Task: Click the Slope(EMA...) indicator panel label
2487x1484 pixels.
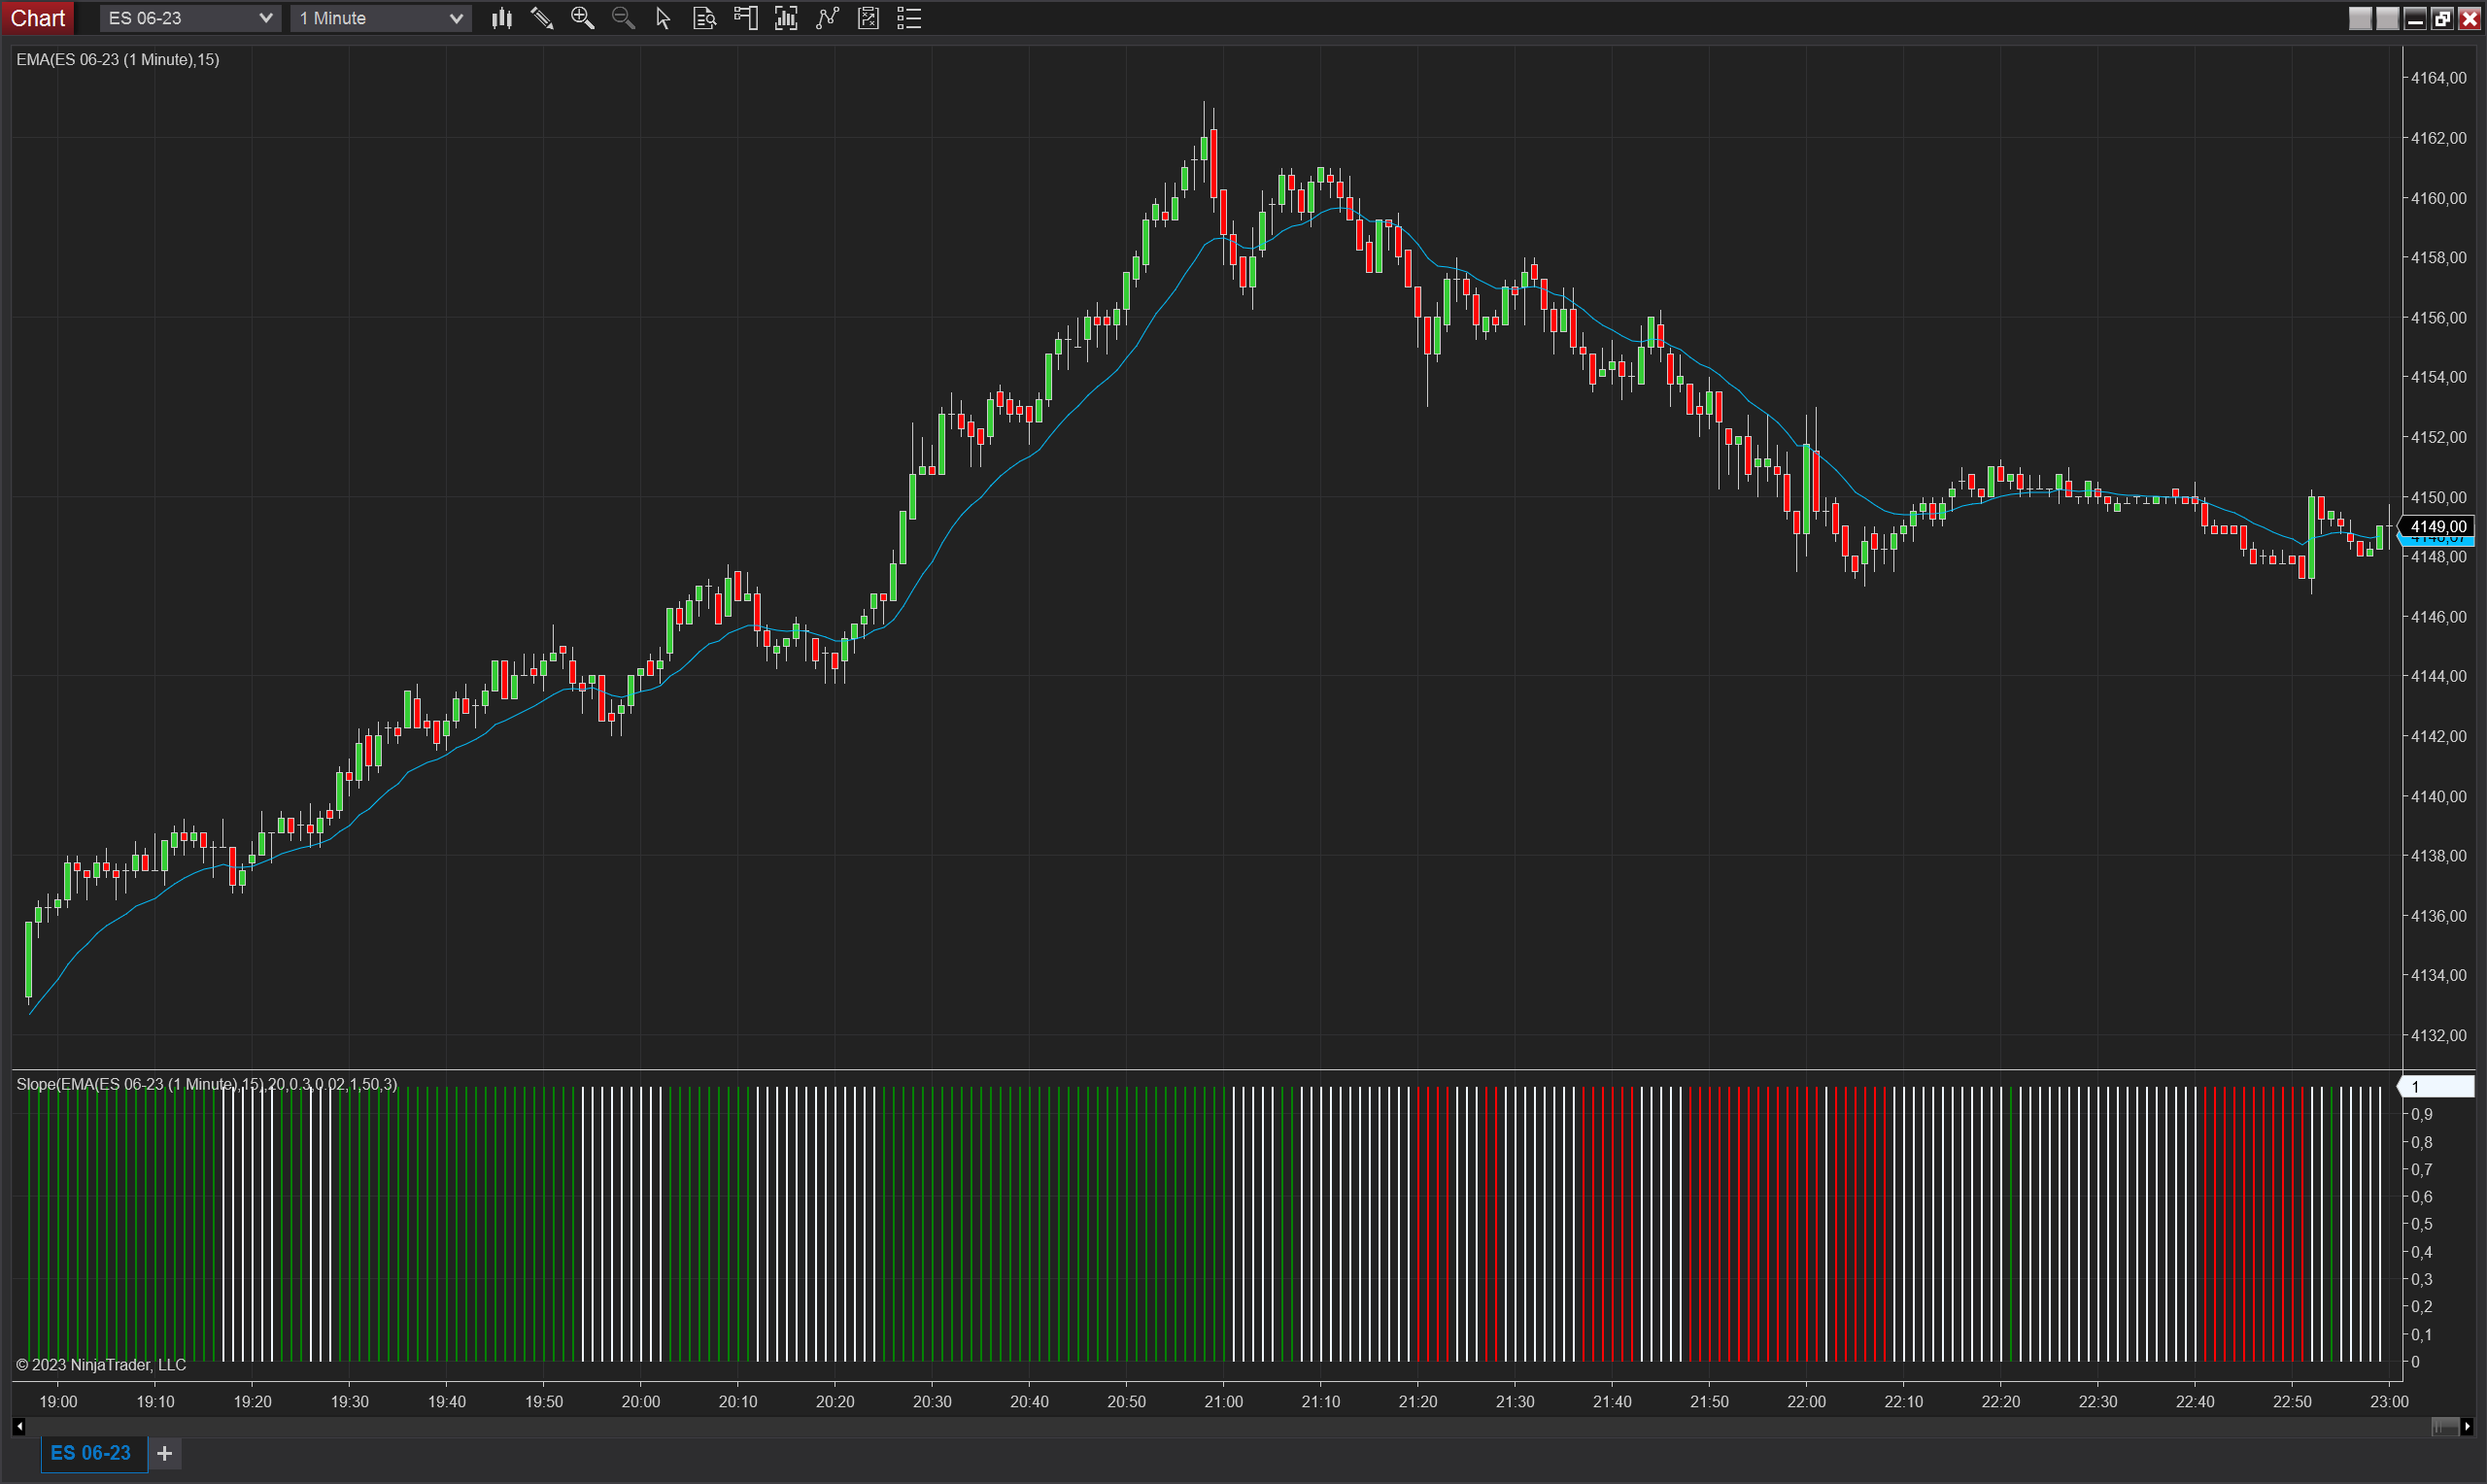Action: 207,1084
